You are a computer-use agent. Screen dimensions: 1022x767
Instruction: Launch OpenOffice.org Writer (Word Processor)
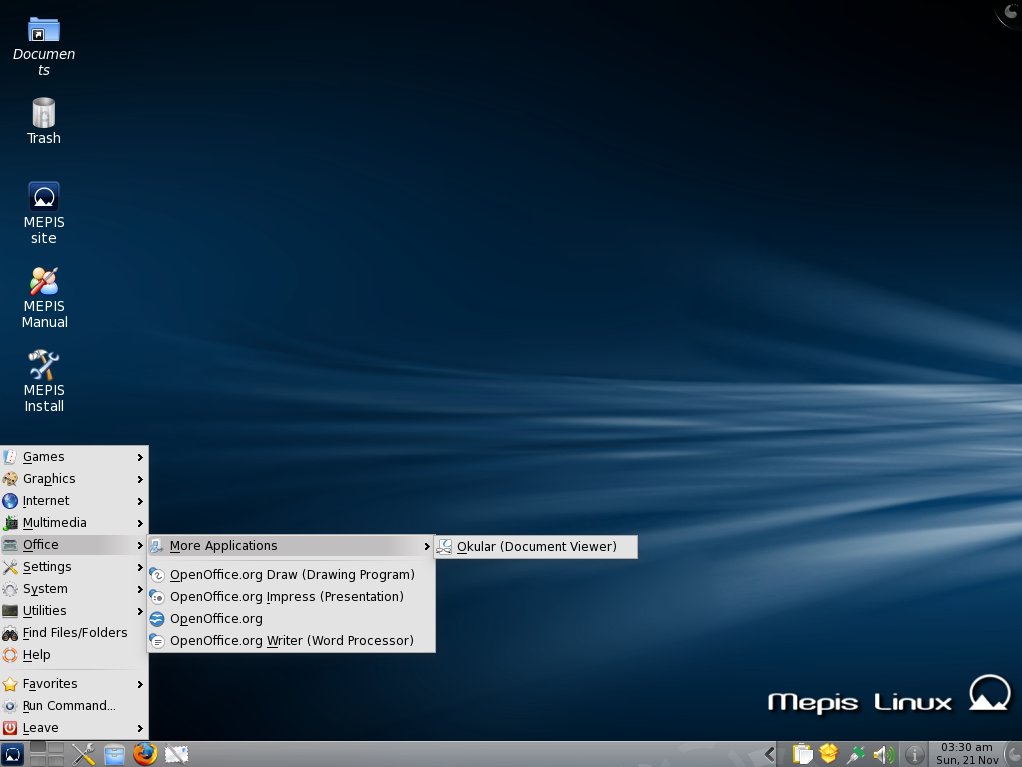[291, 641]
